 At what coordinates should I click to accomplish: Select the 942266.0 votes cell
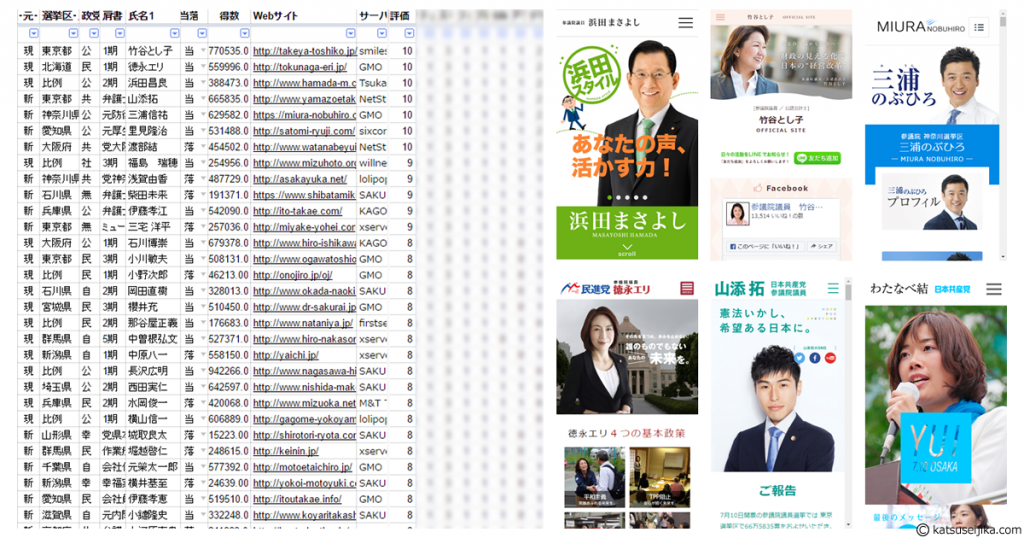(228, 371)
